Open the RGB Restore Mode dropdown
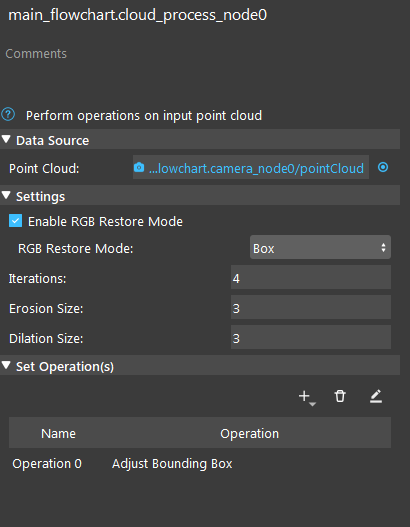 pyautogui.click(x=320, y=247)
